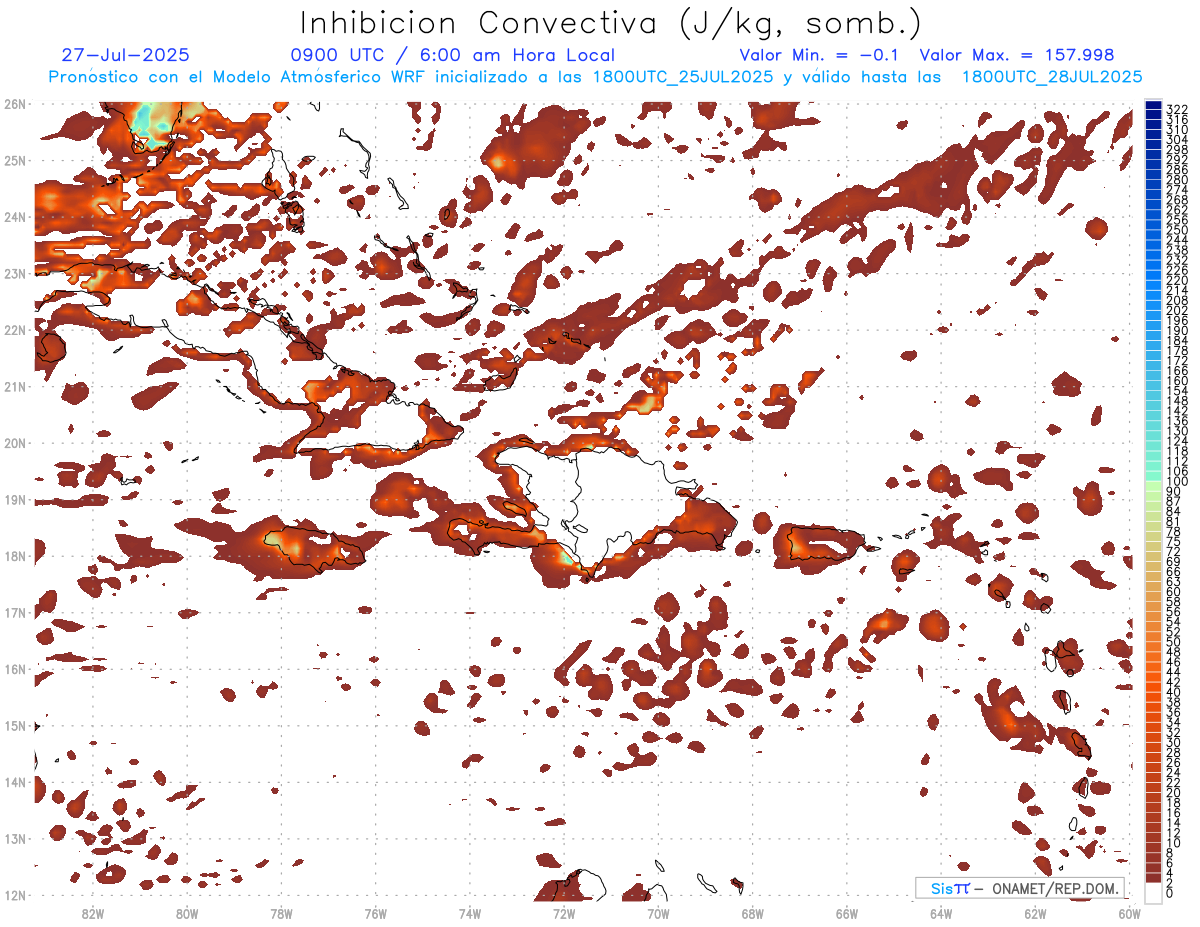The width and height of the screenshot is (1200, 927).
Task: Click the 25N latitude label
Action: (x=15, y=160)
